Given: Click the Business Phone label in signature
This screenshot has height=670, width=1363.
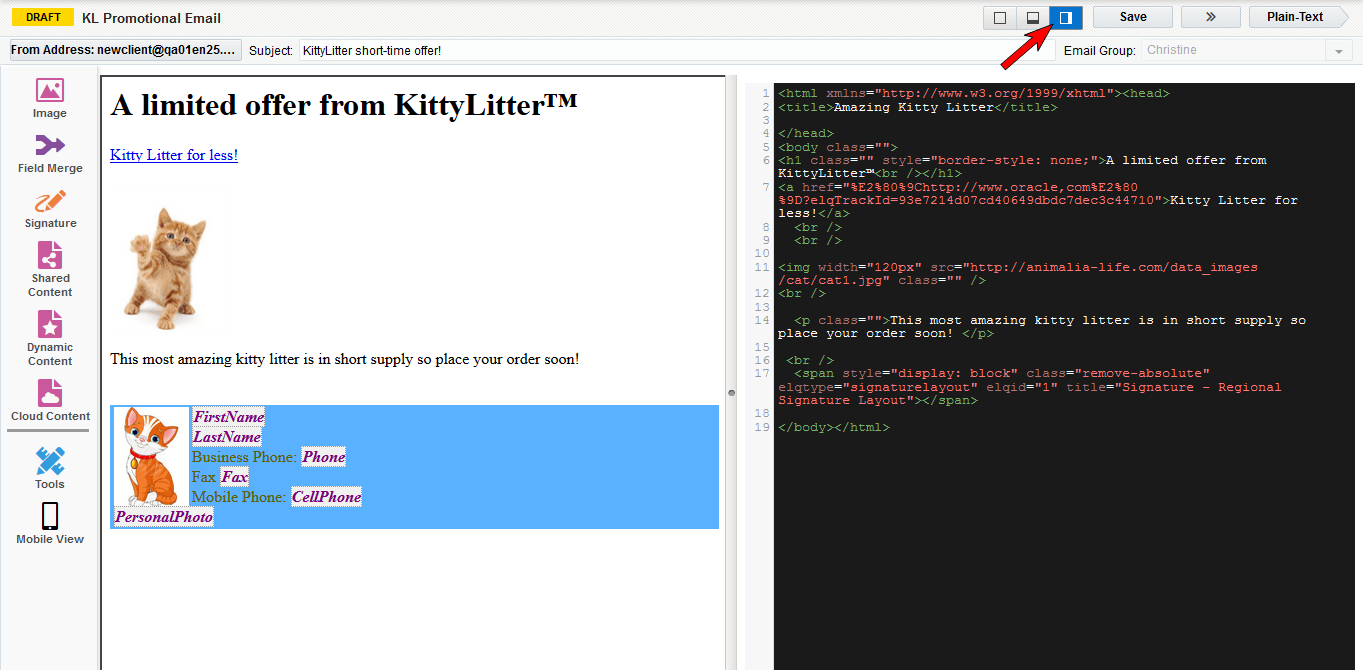Looking at the screenshot, I should 244,457.
